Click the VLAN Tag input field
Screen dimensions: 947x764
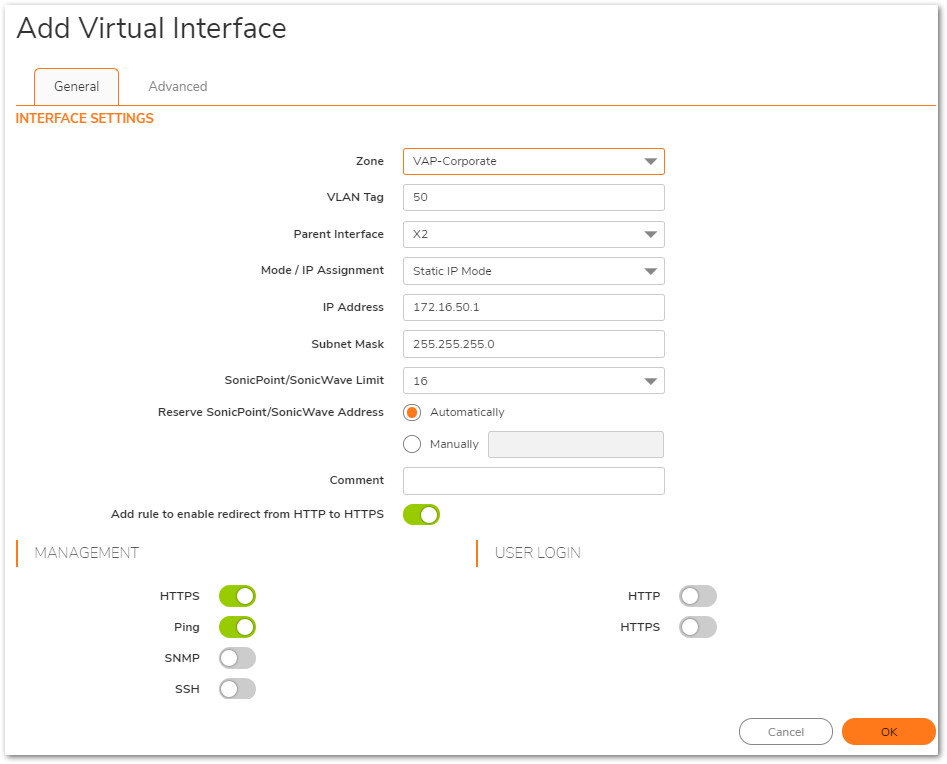[533, 198]
